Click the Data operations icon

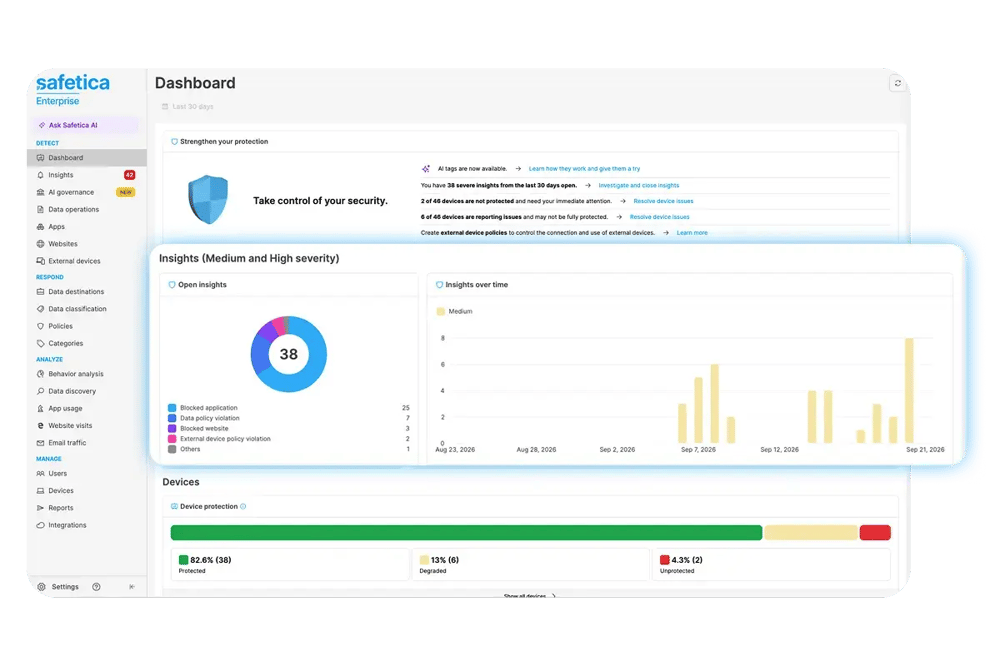(41, 209)
